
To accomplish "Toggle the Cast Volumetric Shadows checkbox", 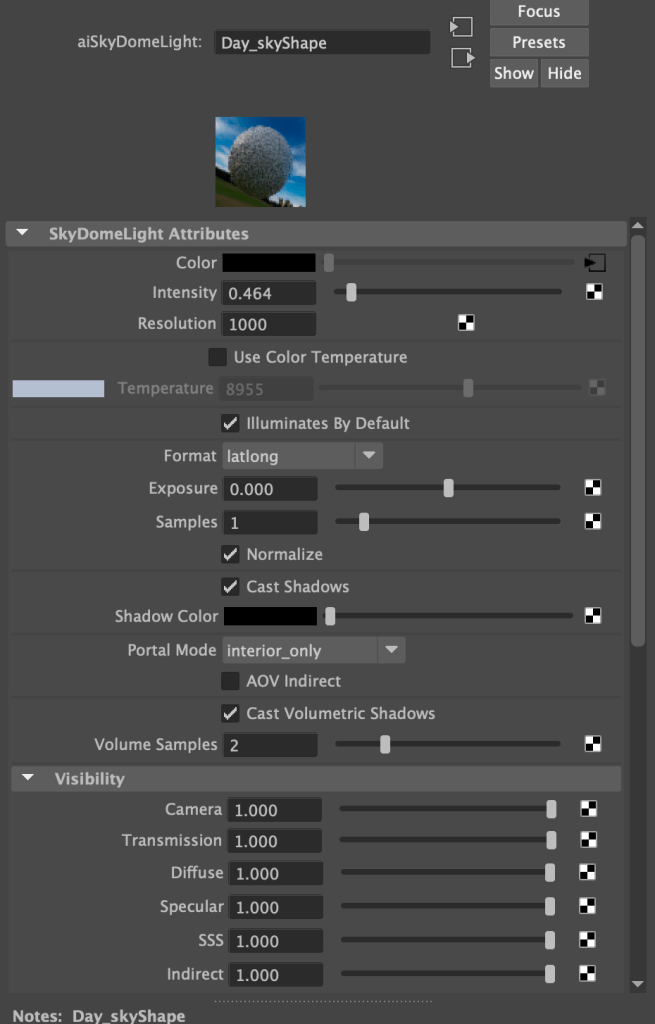I will (230, 713).
